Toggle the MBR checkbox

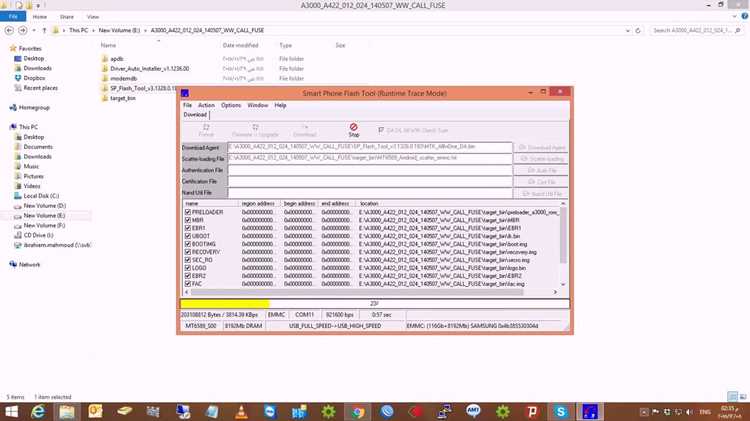(x=188, y=220)
